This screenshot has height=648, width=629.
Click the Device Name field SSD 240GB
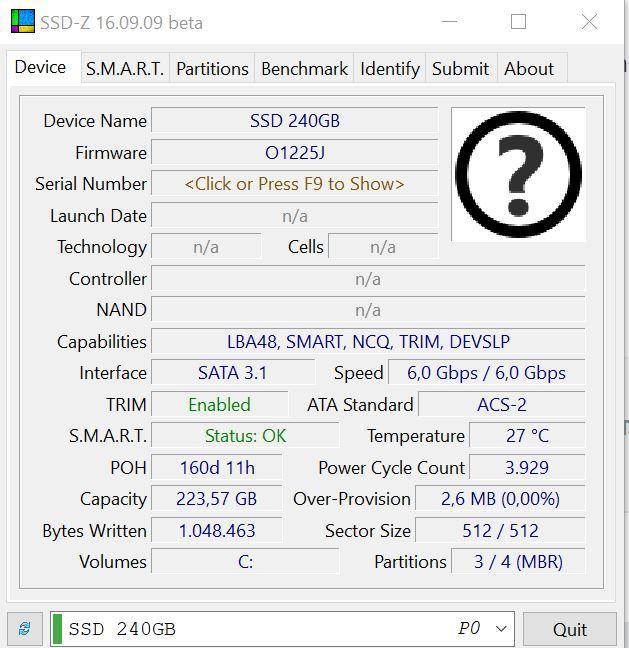point(294,121)
